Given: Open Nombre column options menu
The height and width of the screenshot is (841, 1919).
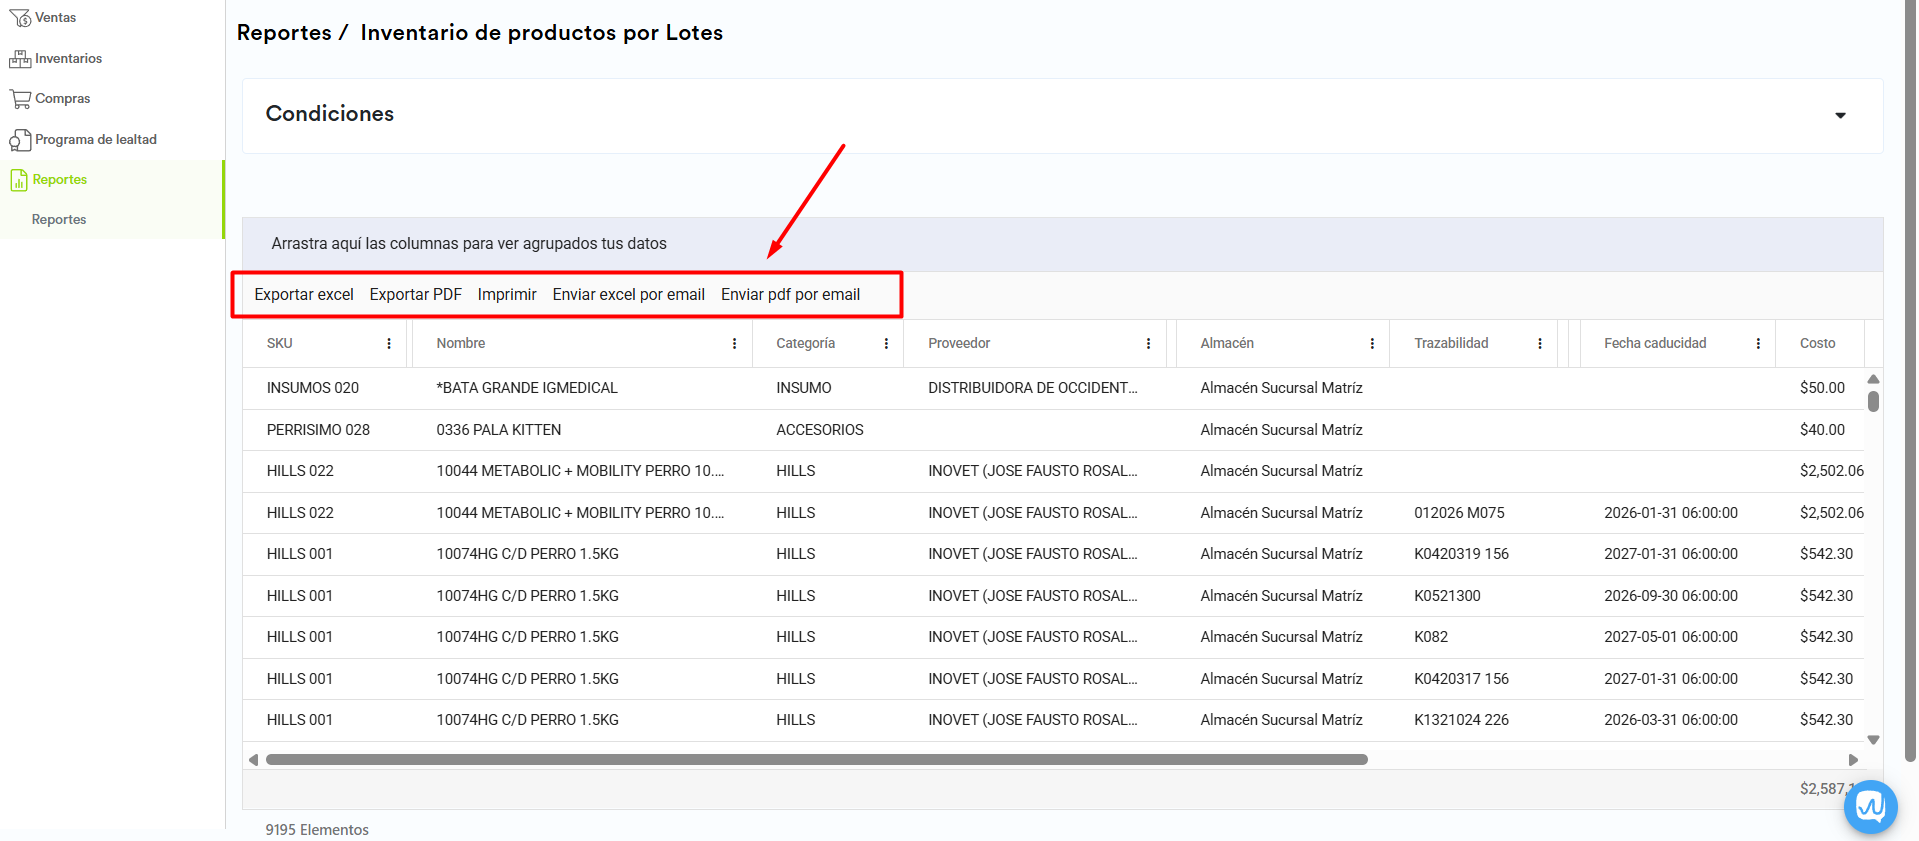Looking at the screenshot, I should coord(735,343).
